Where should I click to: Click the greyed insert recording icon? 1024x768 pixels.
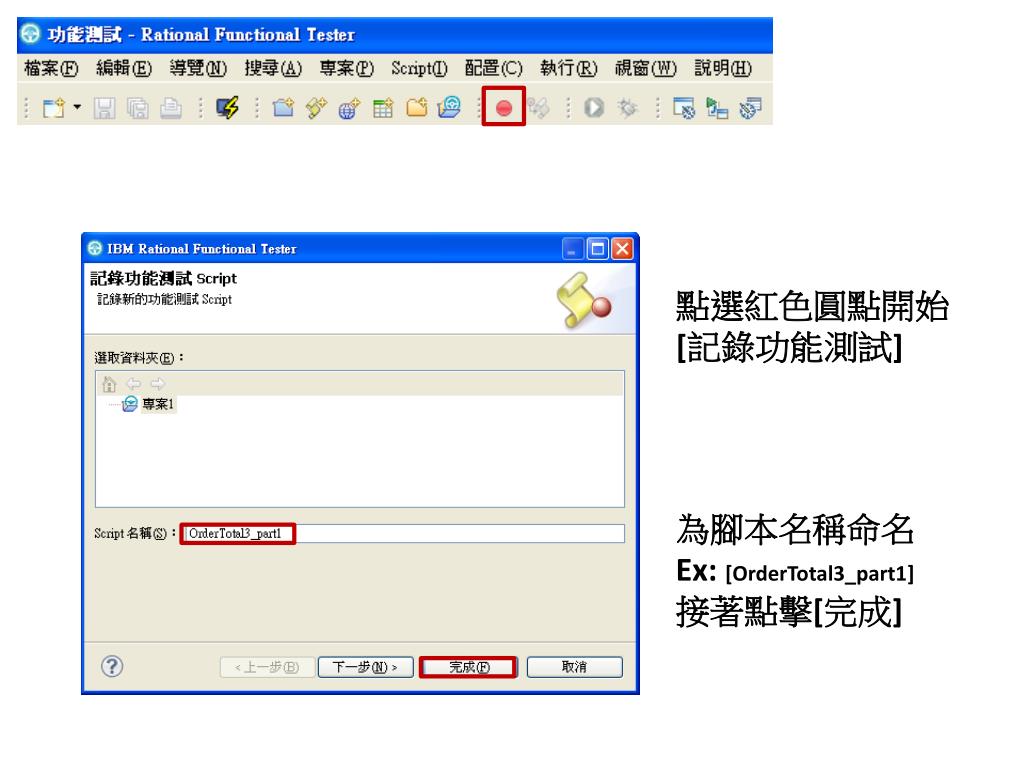538,108
